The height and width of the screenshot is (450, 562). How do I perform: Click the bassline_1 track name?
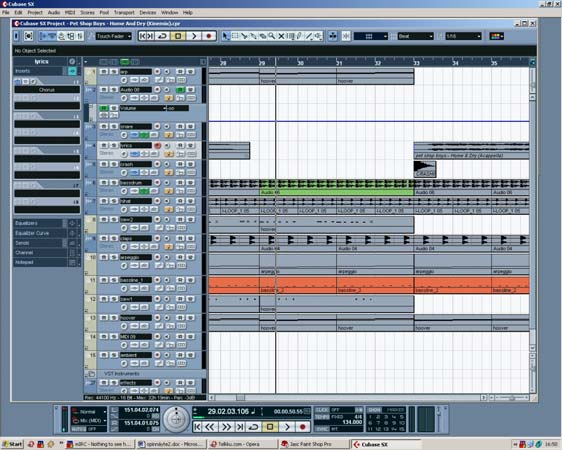(135, 280)
